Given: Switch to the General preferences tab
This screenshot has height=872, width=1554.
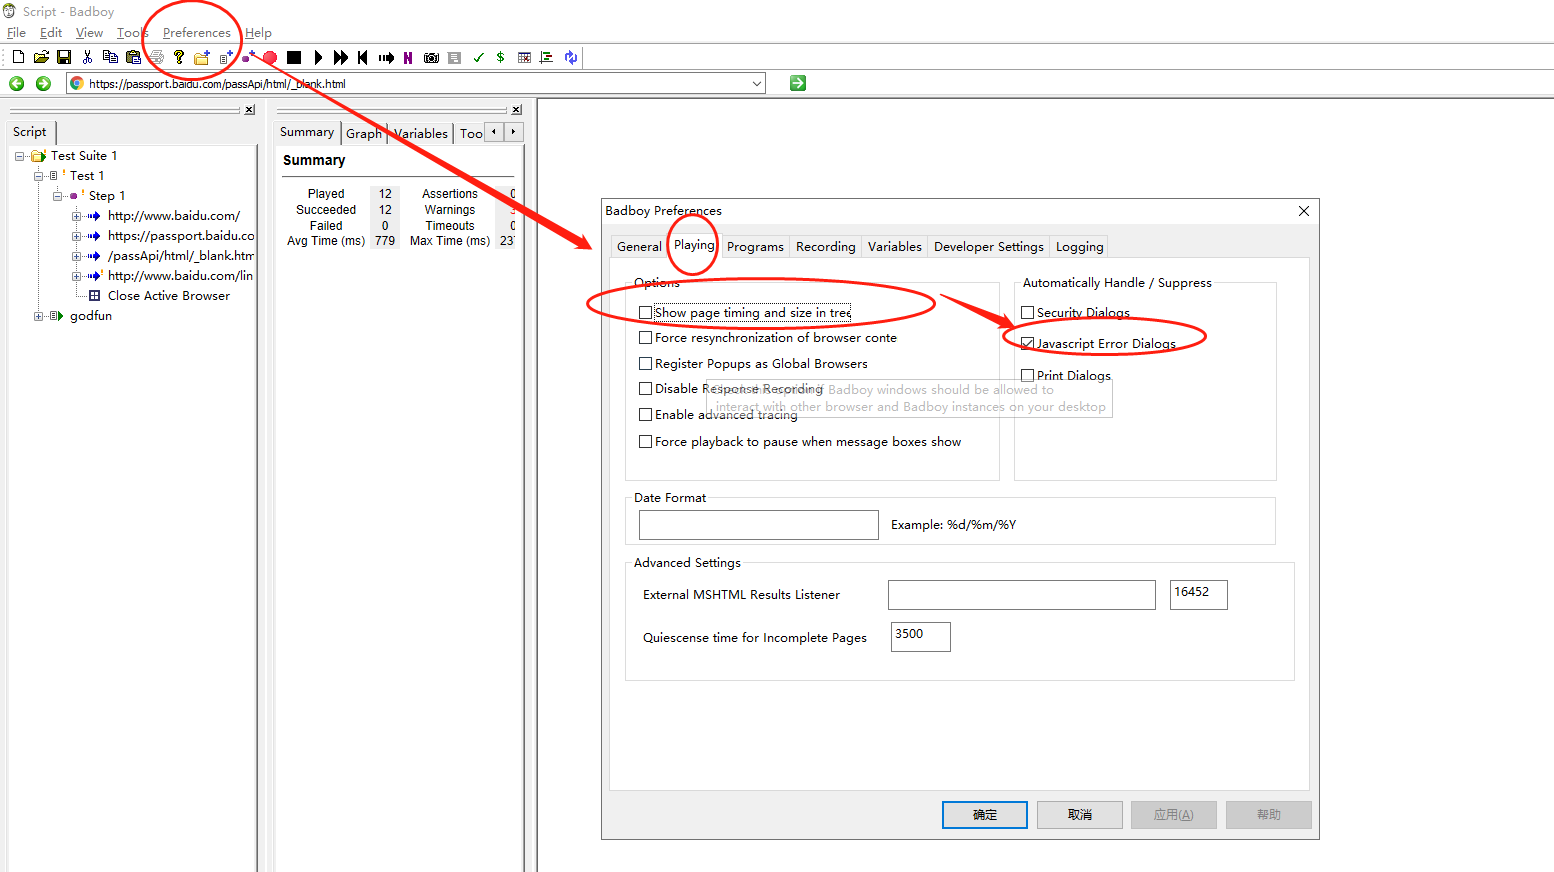Looking at the screenshot, I should [639, 247].
